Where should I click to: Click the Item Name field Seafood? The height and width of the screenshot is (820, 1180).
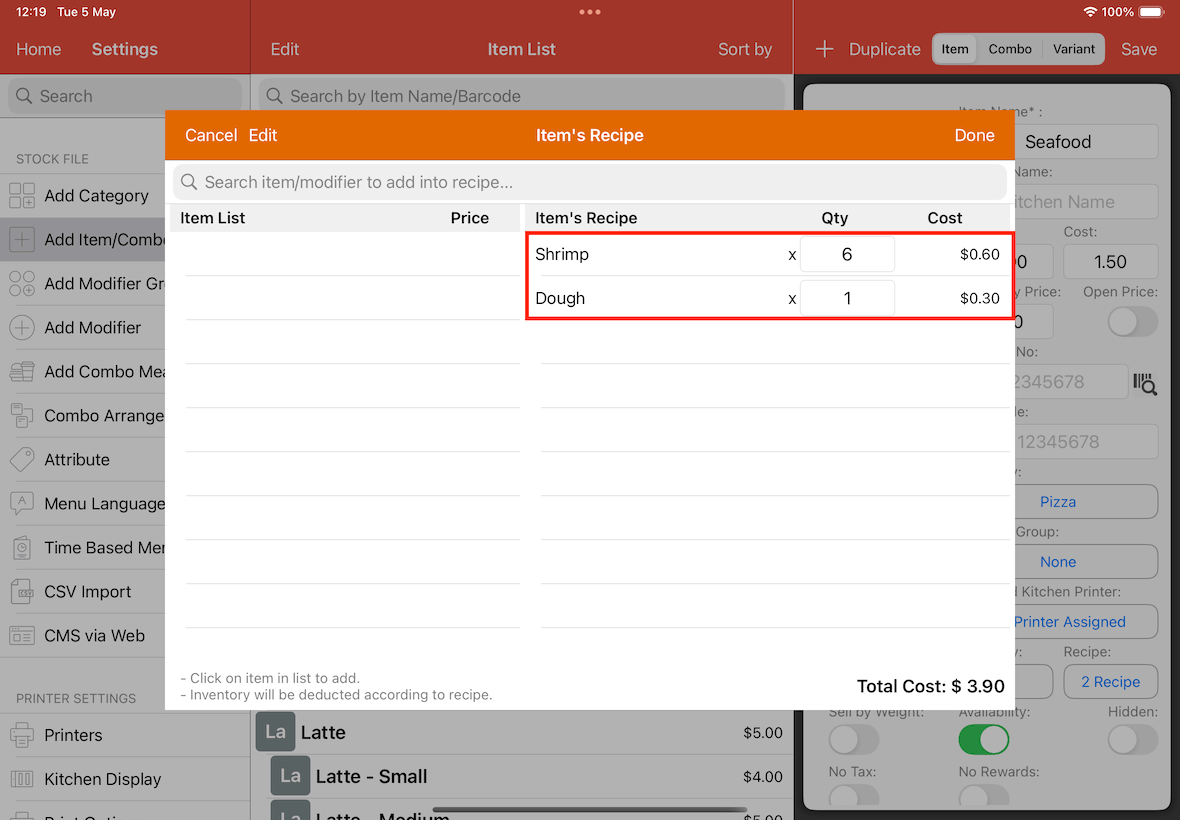[1086, 141]
